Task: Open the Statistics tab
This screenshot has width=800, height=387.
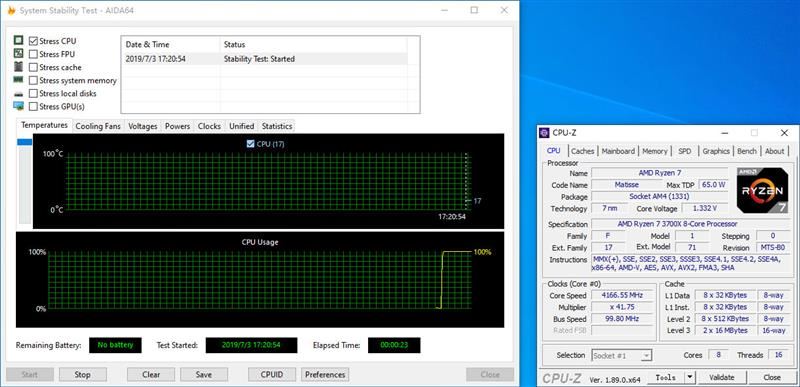Action: [x=277, y=126]
